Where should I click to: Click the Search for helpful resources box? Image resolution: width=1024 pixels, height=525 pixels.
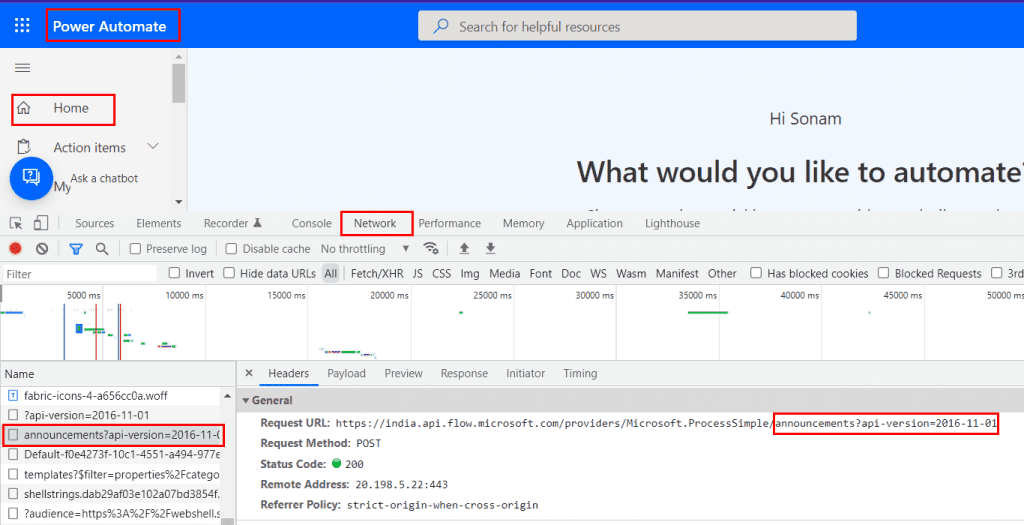637,26
